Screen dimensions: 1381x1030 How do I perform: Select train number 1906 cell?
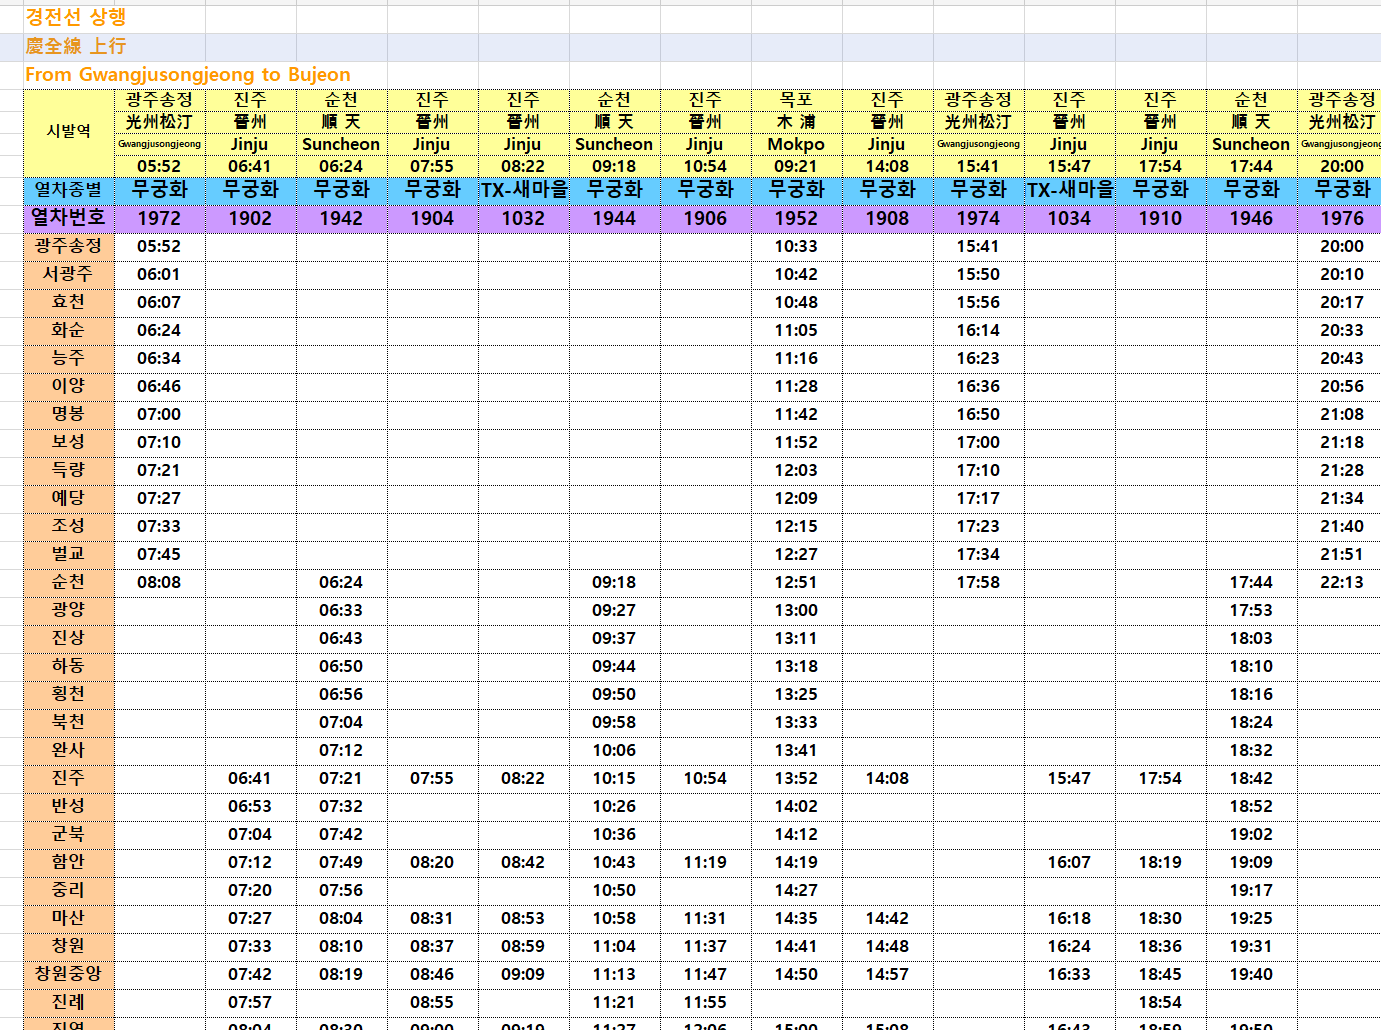click(x=705, y=218)
